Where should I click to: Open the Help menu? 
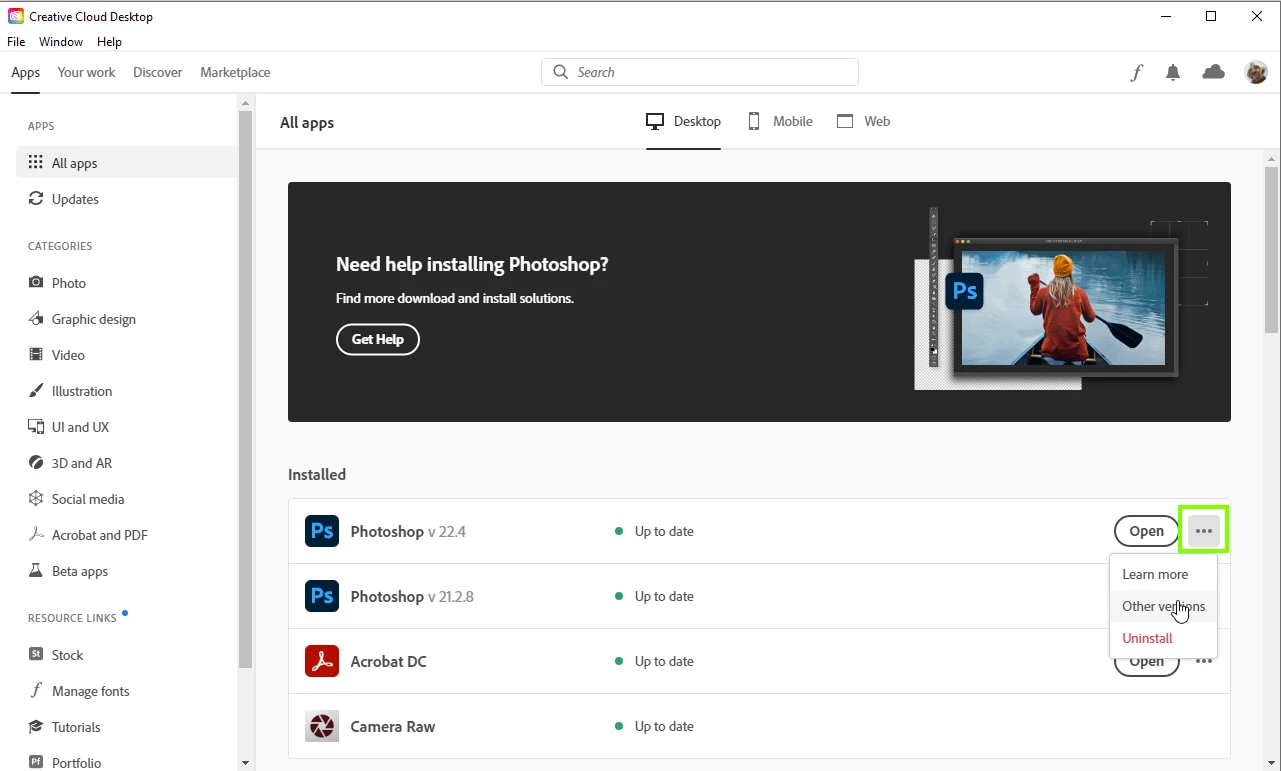[x=109, y=42]
